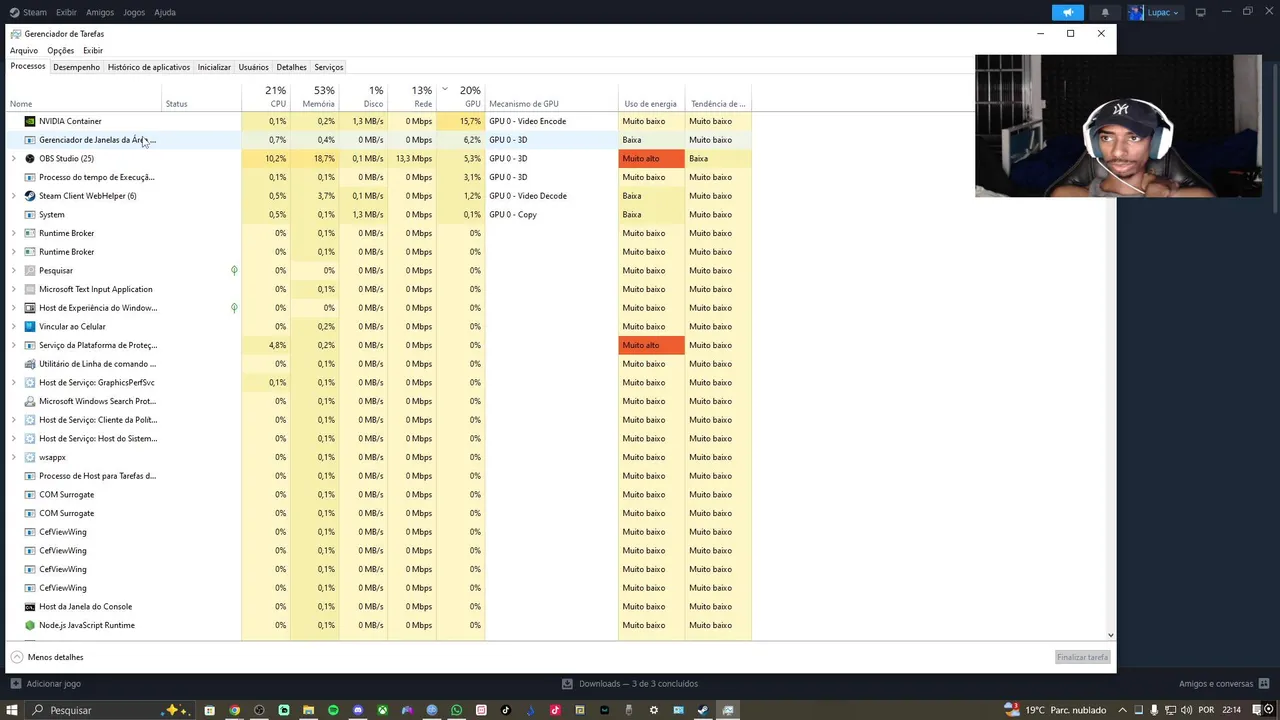Expand Host de Serviço: GraphicsPerfSvc
This screenshot has width=1280, height=720.
[13, 382]
